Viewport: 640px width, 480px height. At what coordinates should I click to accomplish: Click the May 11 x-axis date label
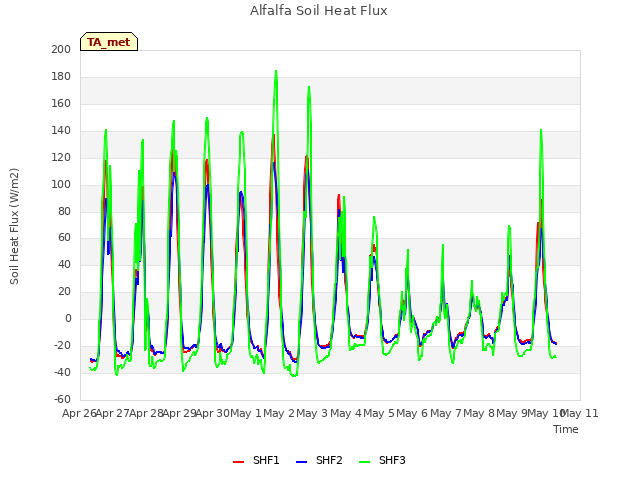(580, 413)
